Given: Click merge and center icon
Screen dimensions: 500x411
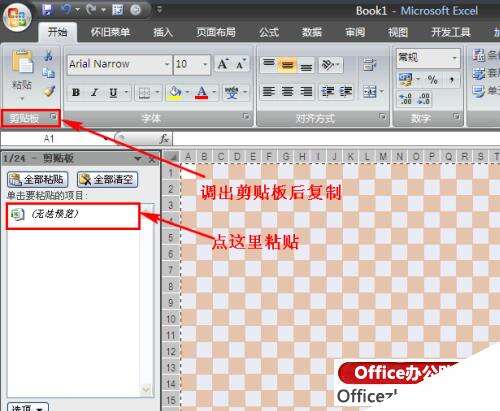Looking at the screenshot, I should [370, 91].
